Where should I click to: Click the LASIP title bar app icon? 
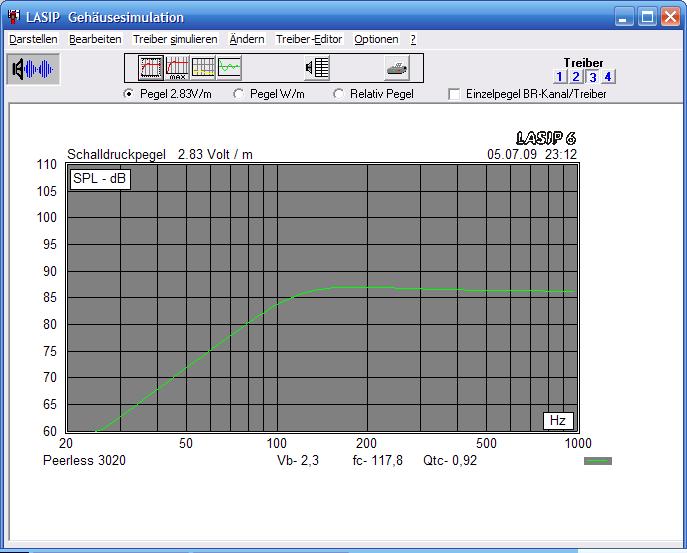click(x=14, y=18)
